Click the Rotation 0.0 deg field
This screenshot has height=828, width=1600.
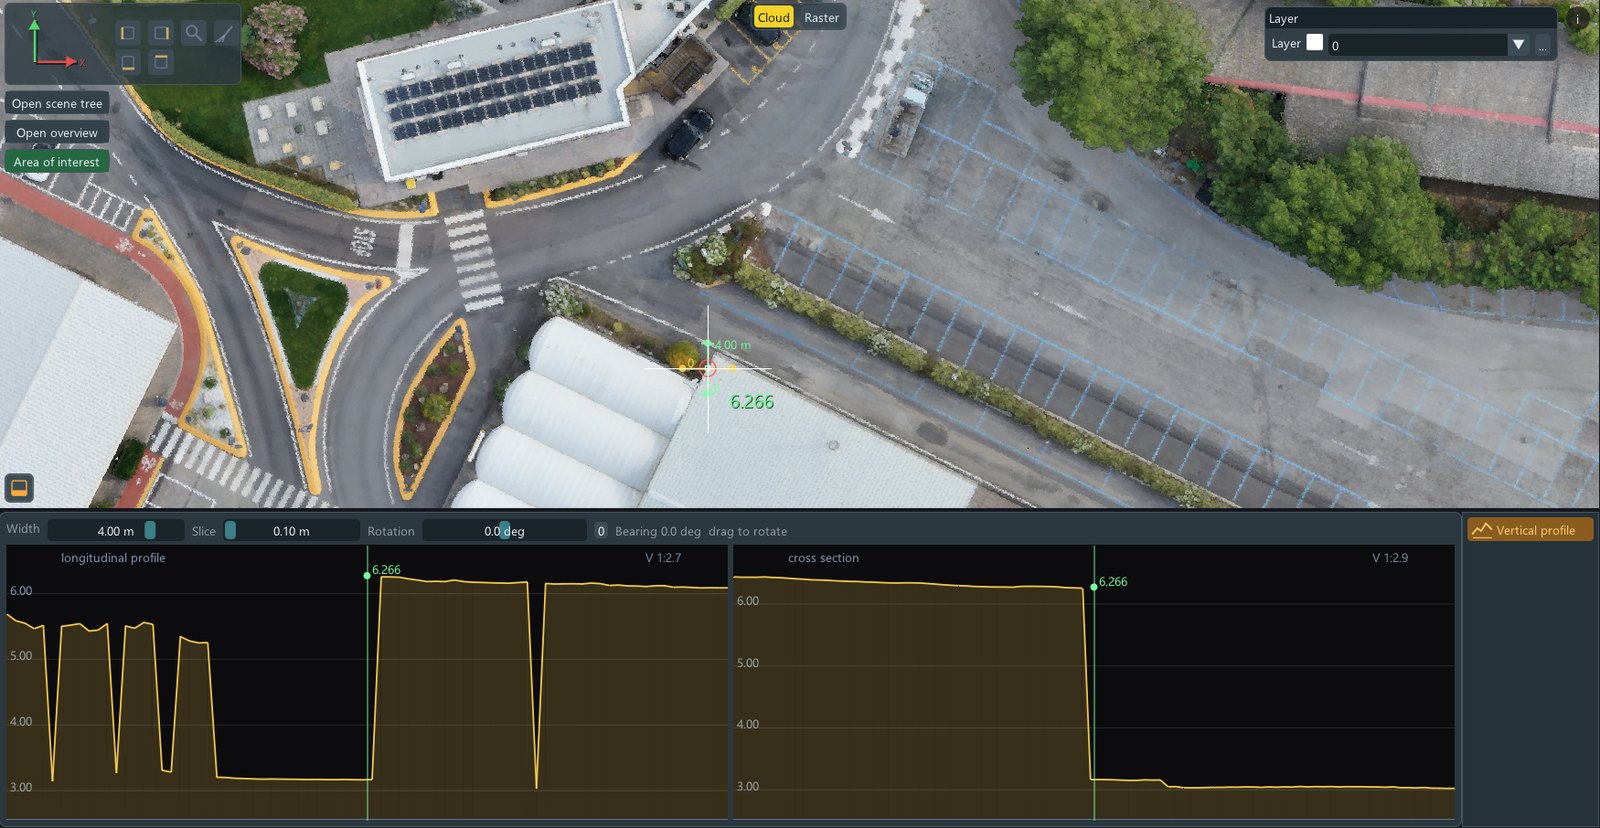coord(504,531)
